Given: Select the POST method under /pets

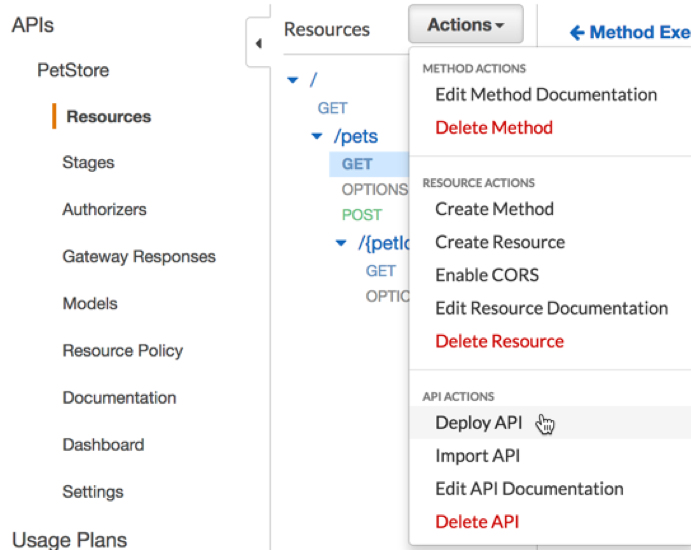Looking at the screenshot, I should coord(361,215).
